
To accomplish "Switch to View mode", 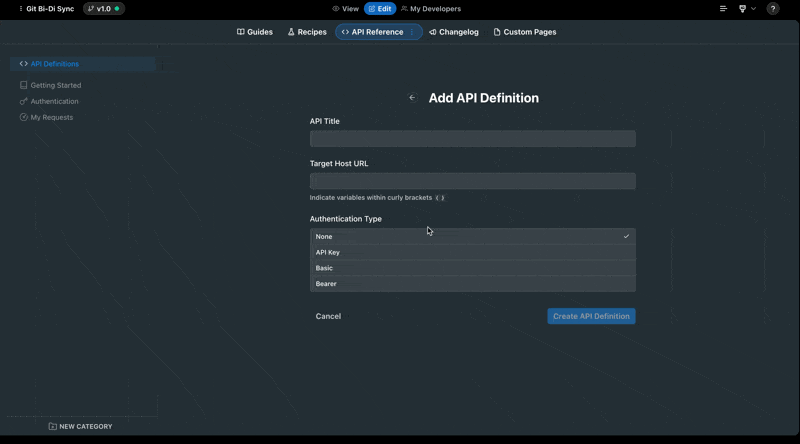I will 345,9.
